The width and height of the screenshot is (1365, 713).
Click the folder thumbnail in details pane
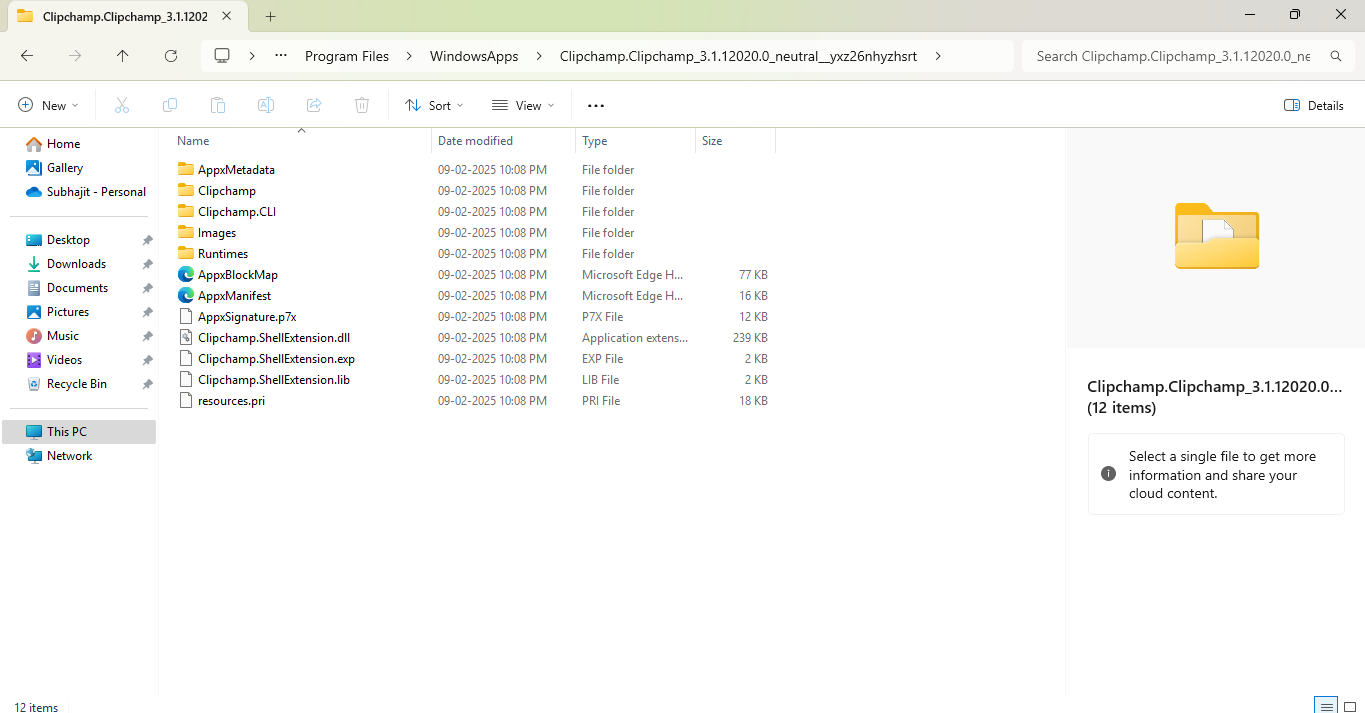1216,236
